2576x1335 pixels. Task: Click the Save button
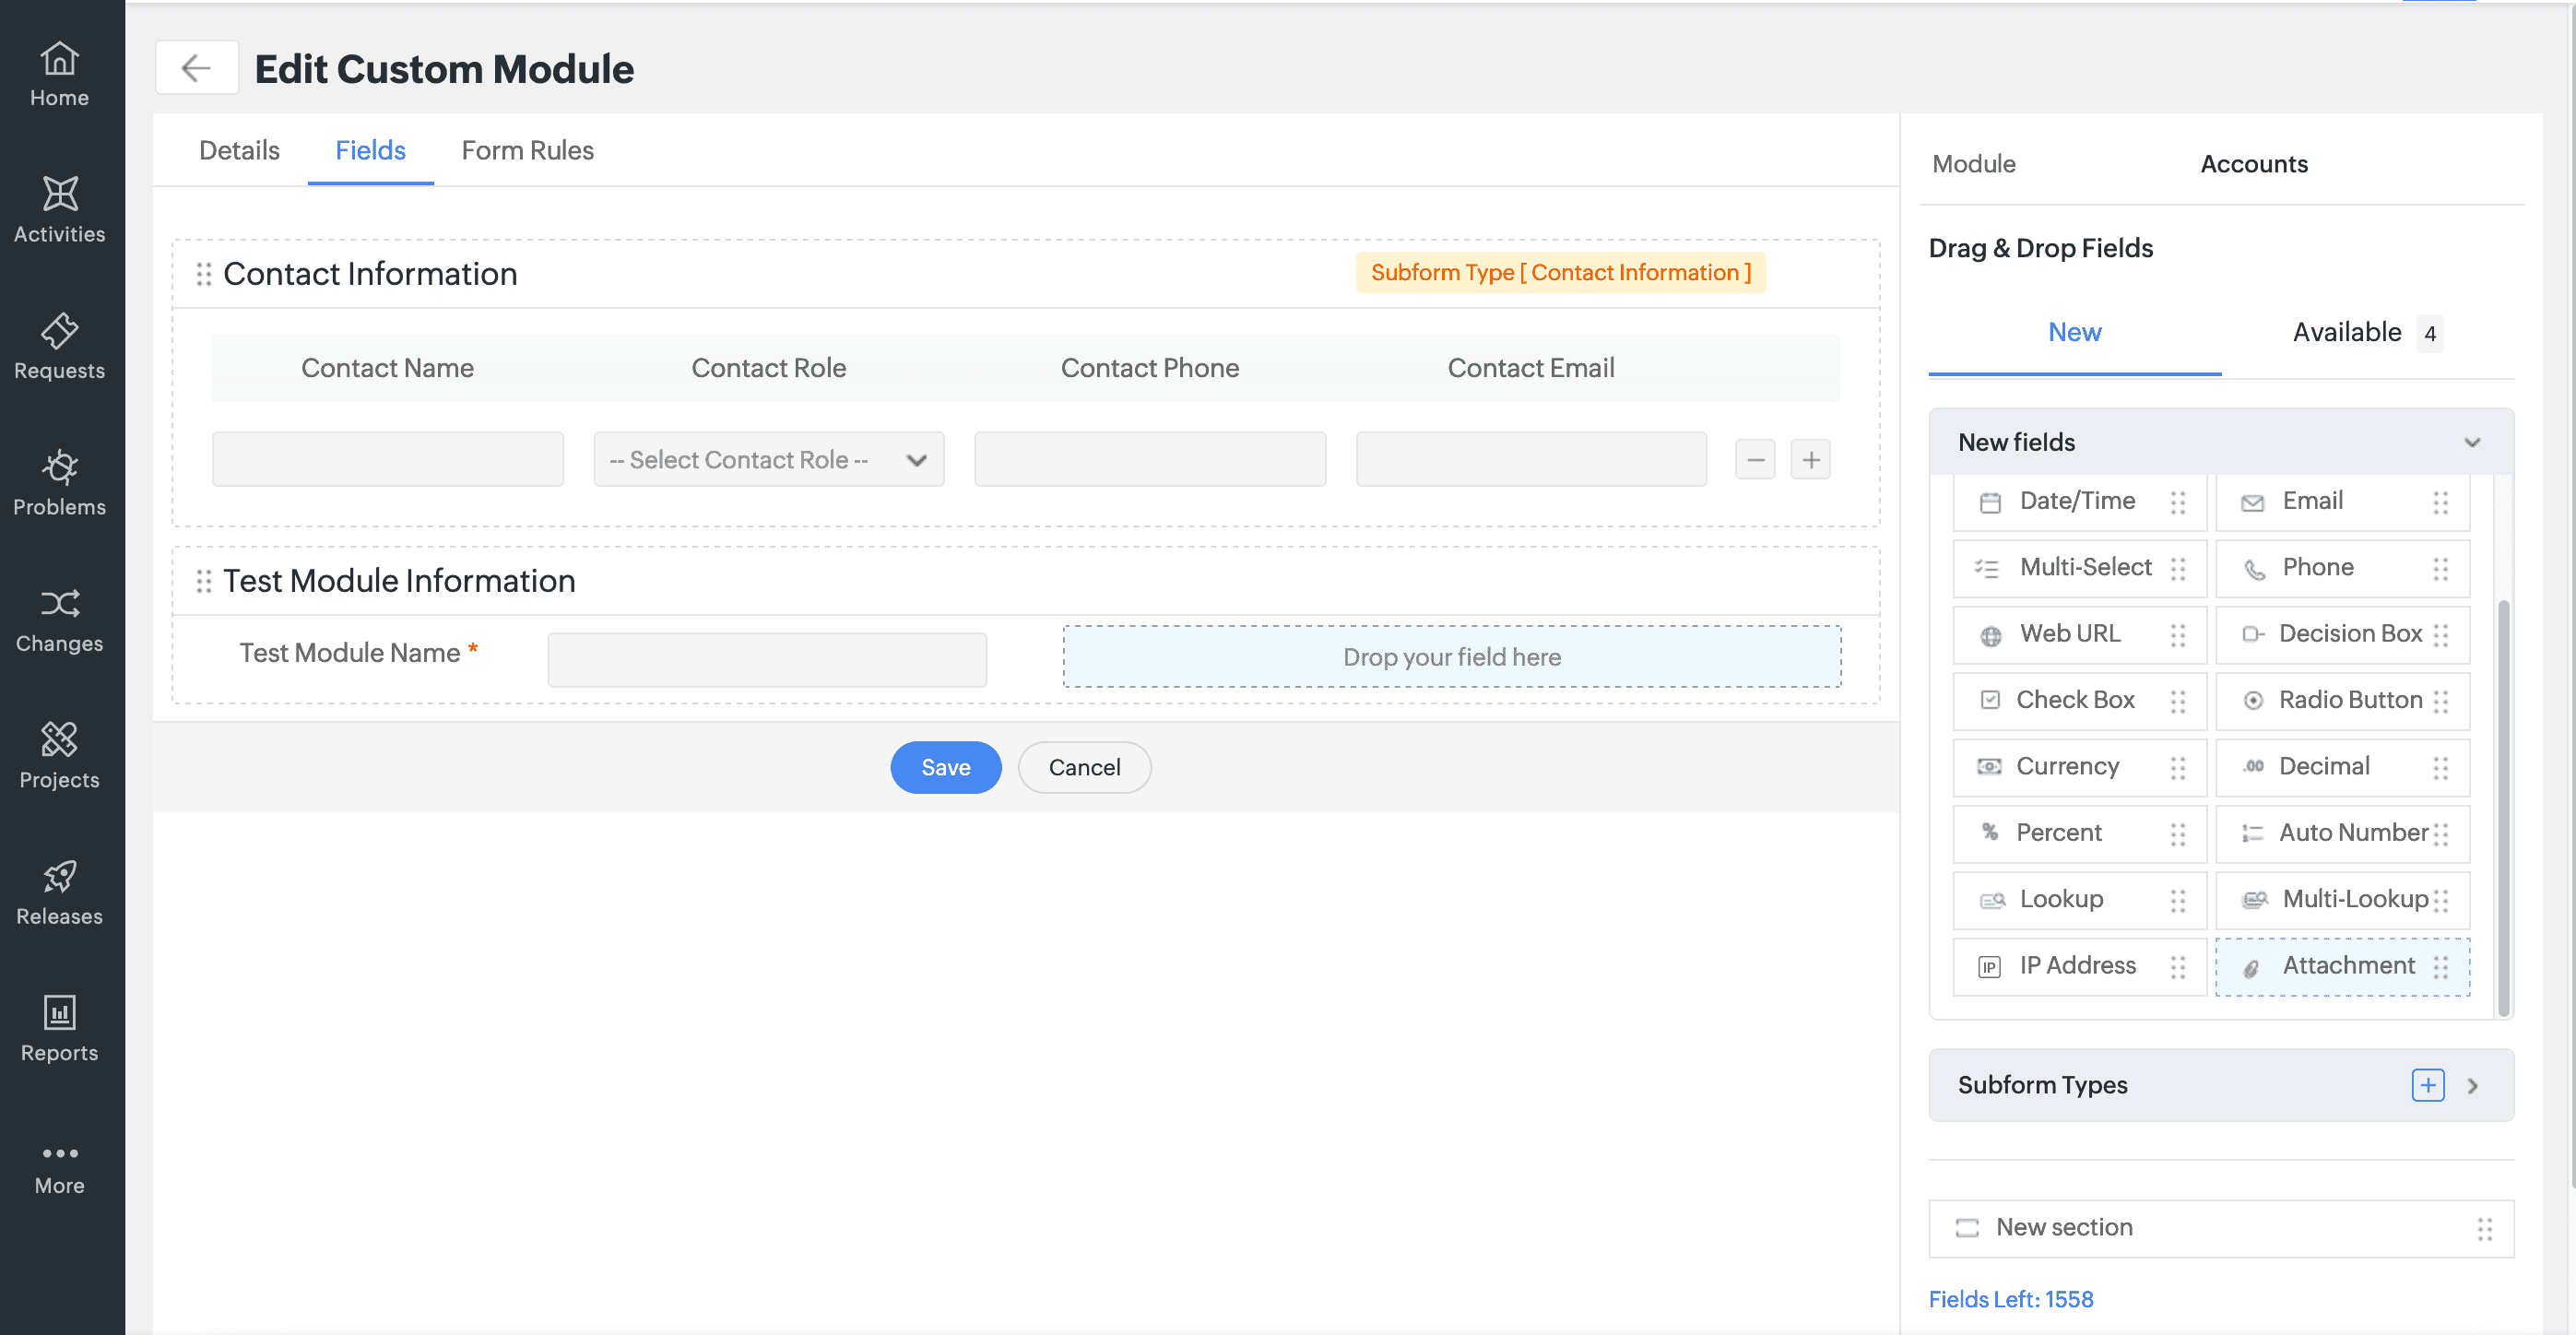[945, 767]
